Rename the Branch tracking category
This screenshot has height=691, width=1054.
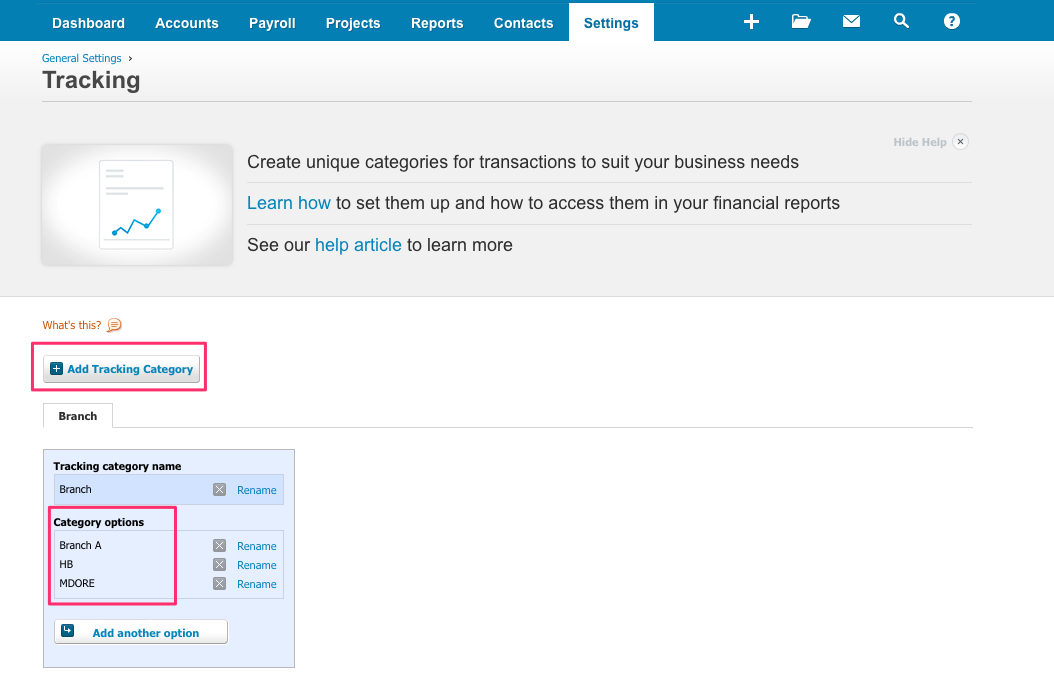point(257,490)
